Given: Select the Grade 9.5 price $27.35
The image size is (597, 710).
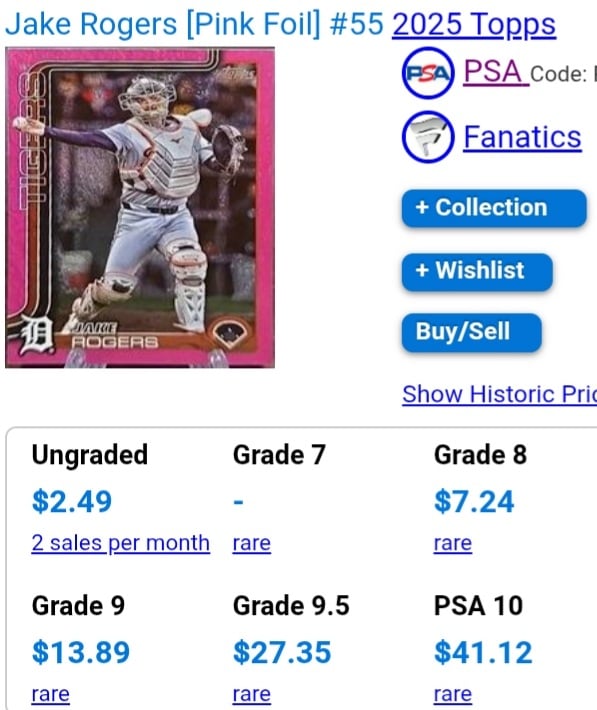Looking at the screenshot, I should (282, 652).
